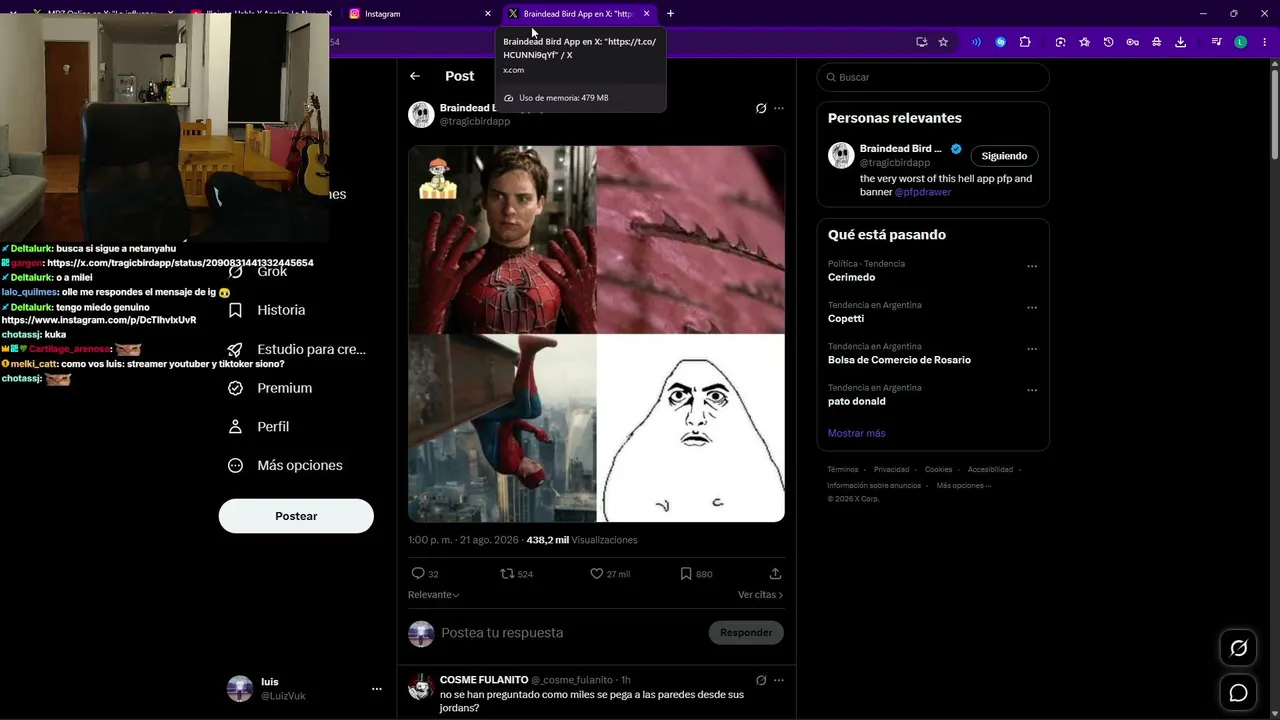Go to Perfil in the left navigation

pos(259,427)
